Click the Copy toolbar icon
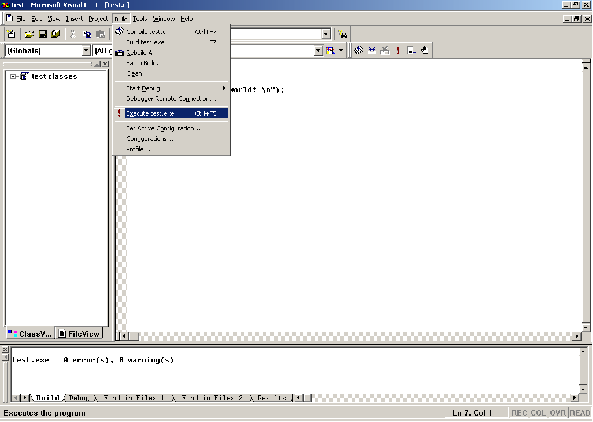The image size is (593, 422). [x=87, y=34]
